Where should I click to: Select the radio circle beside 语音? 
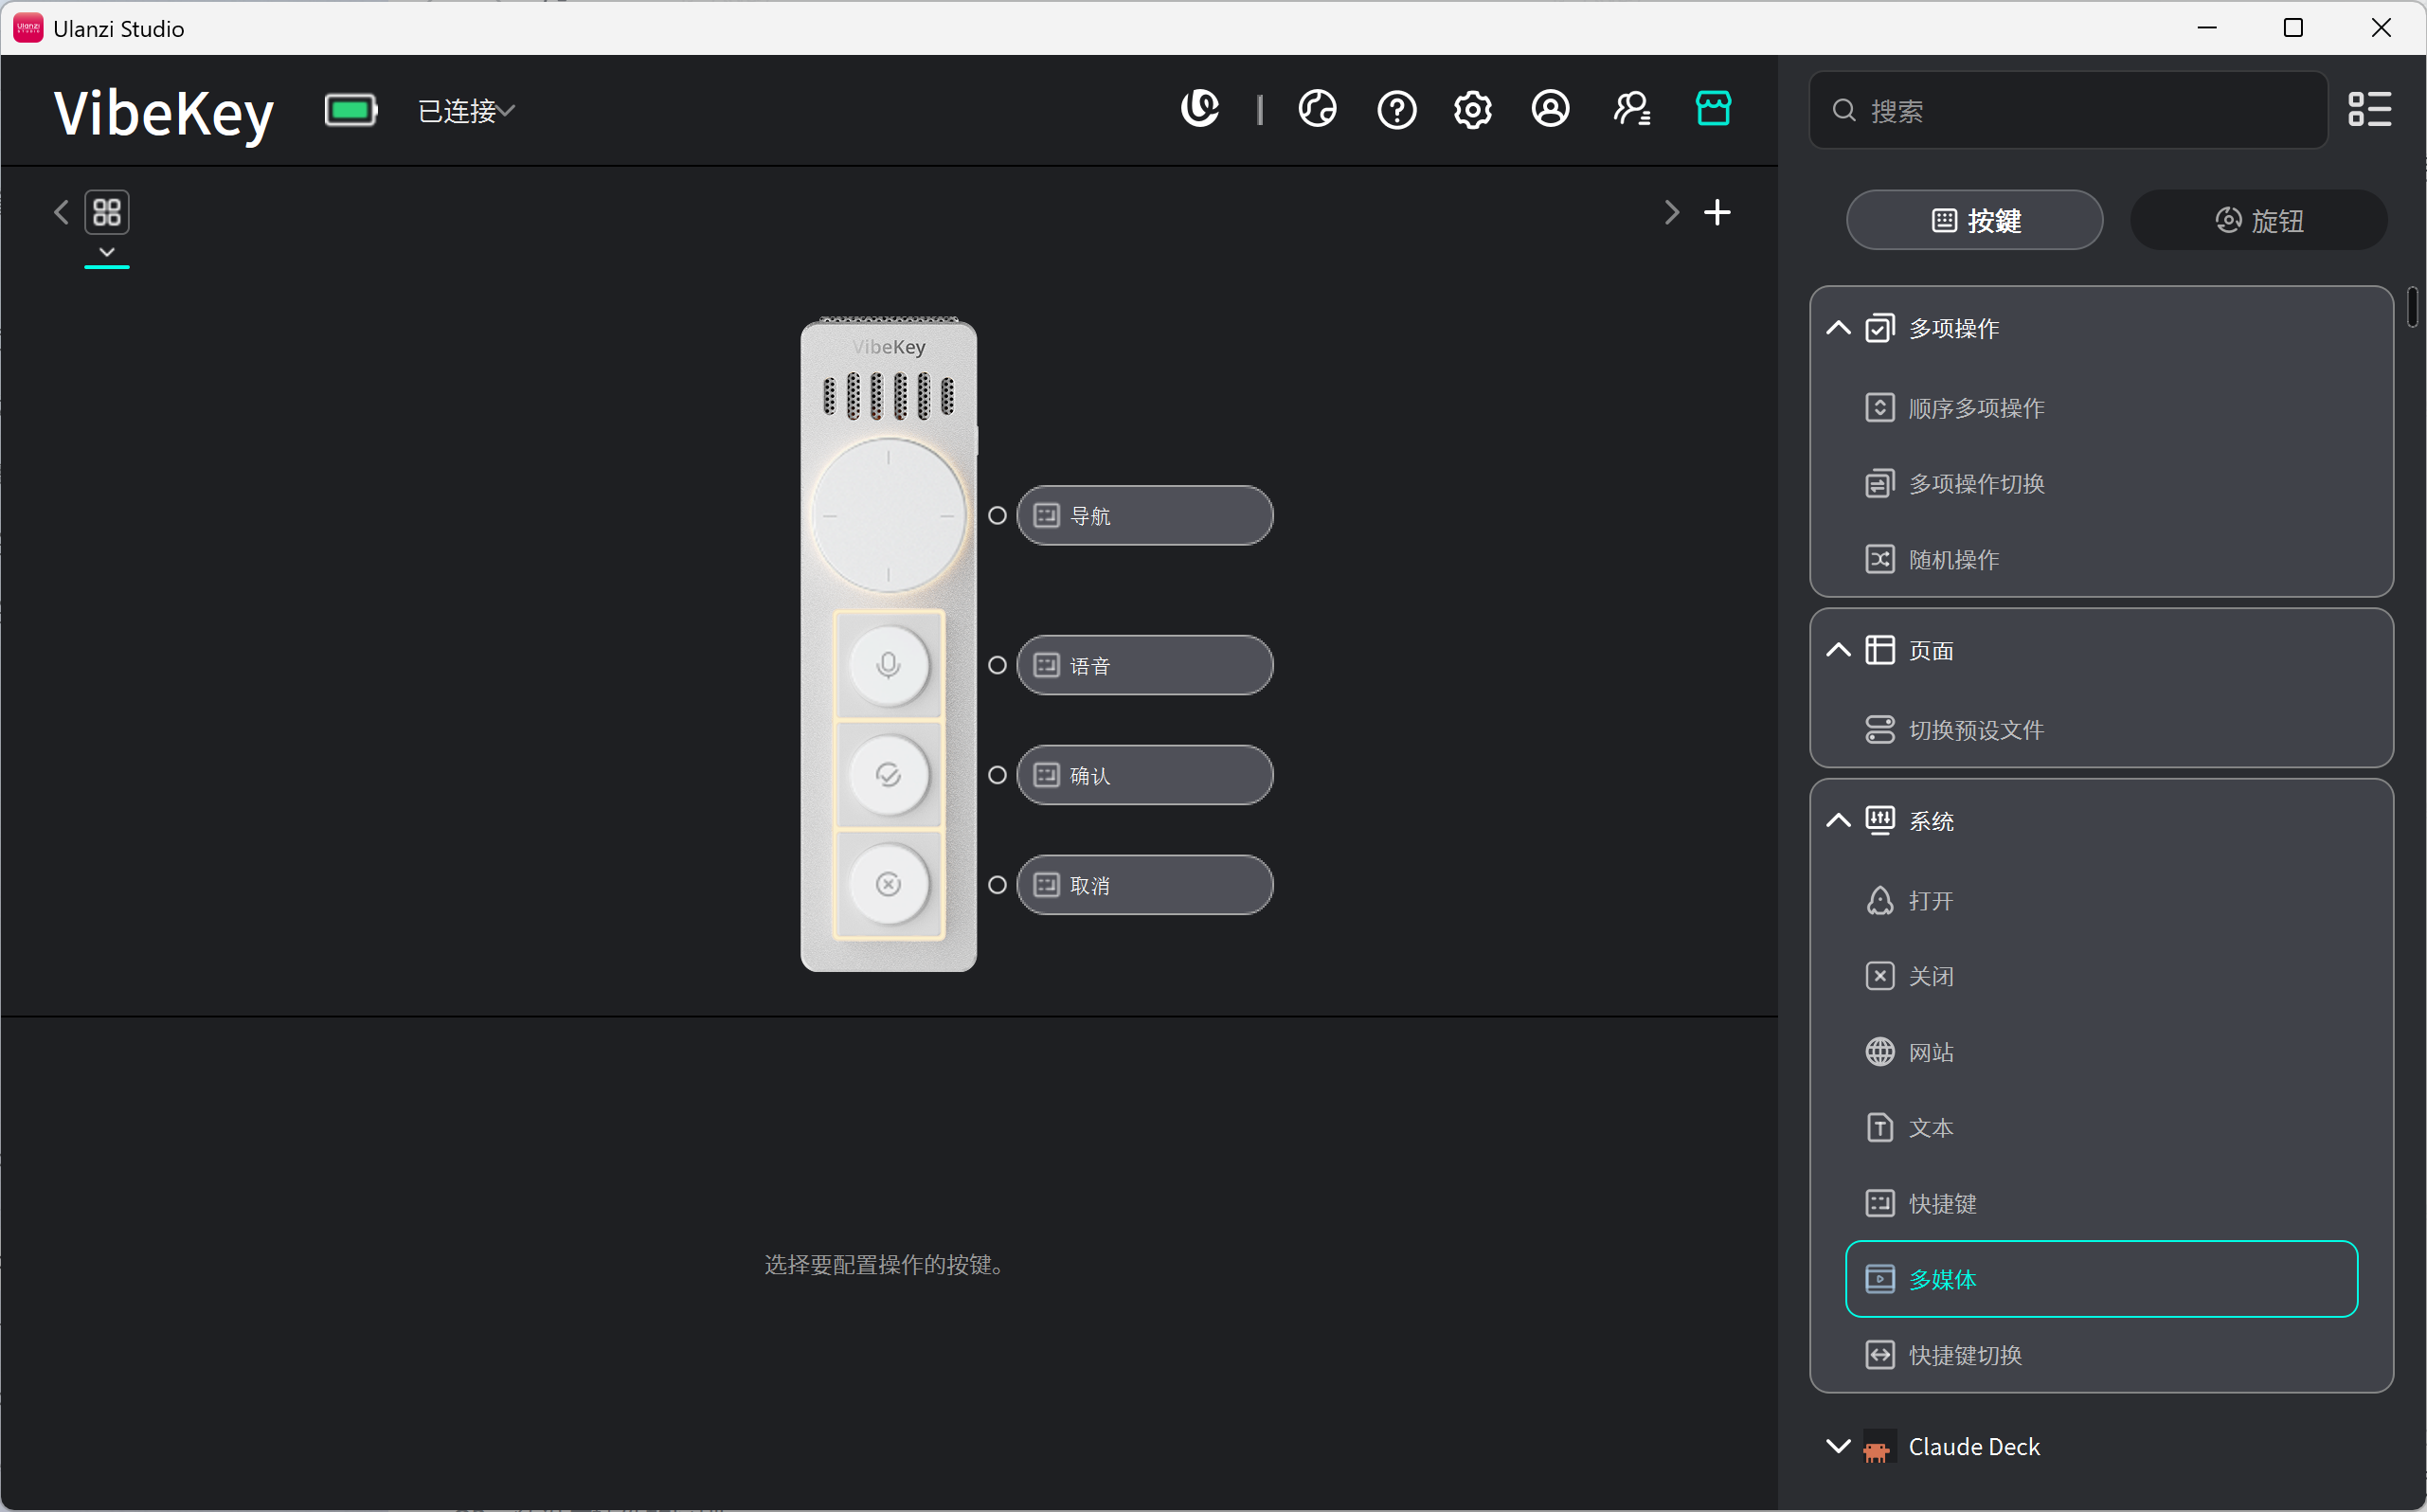[997, 665]
